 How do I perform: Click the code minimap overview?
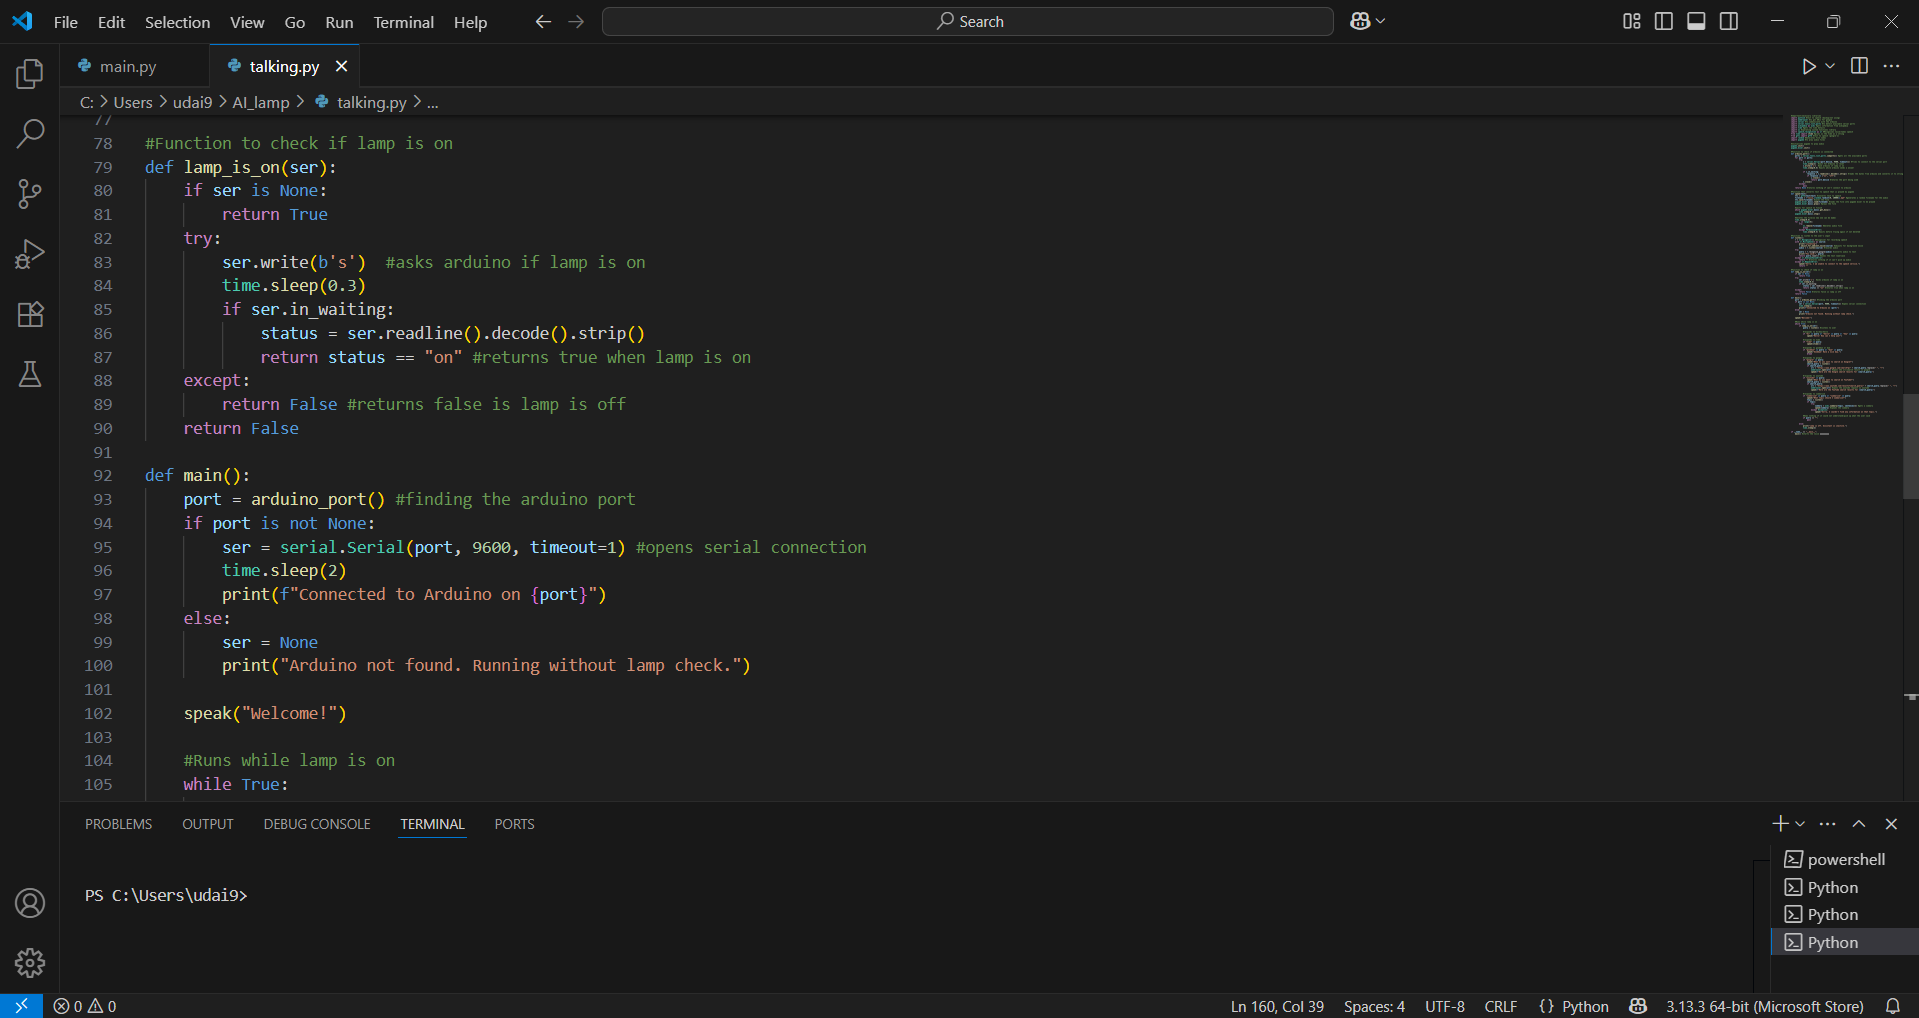tap(1845, 275)
